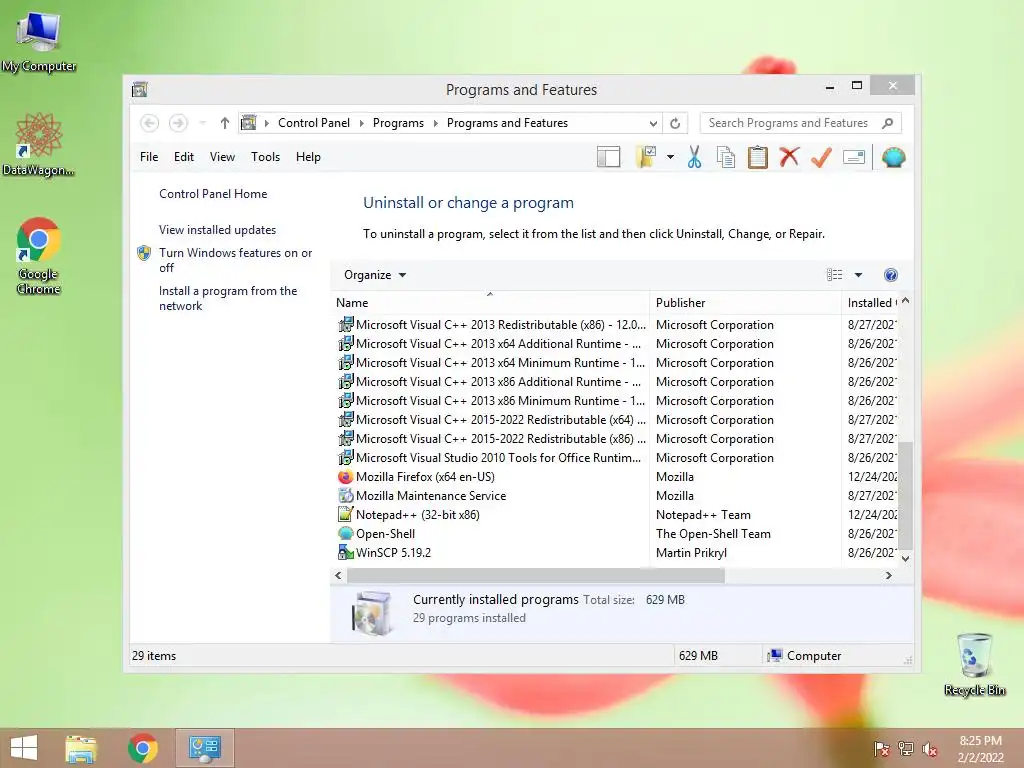This screenshot has width=1024, height=768.
Task: Click the muted volume tray icon
Action: click(x=929, y=749)
